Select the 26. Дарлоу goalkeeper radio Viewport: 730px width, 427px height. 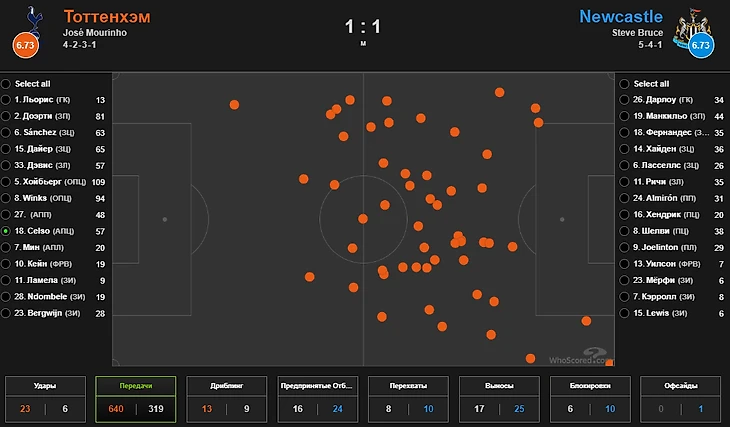coord(624,100)
